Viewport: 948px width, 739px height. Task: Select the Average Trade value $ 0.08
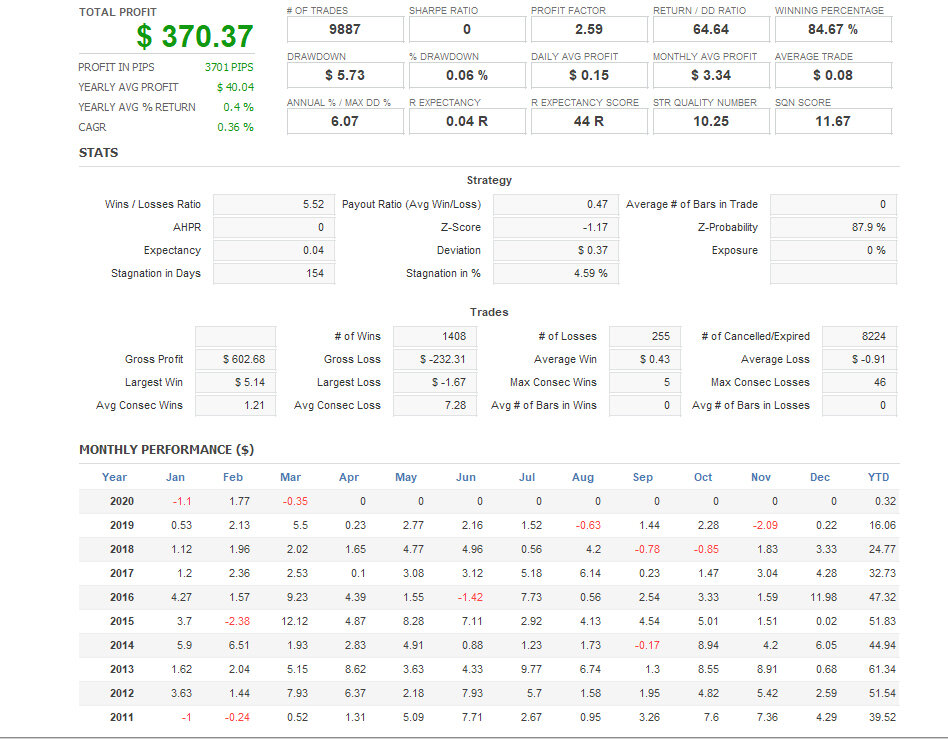point(833,75)
